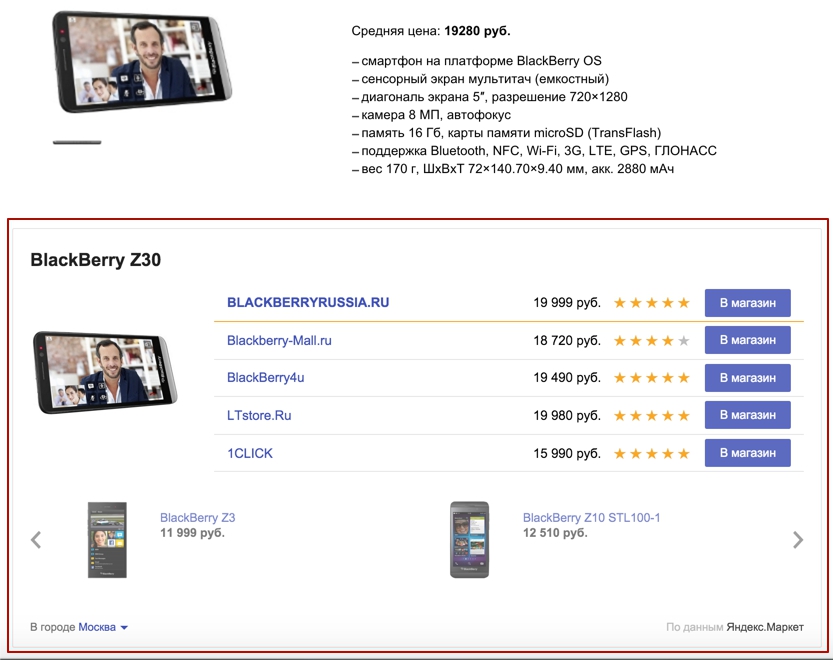Click В магазин button for BlackBerry4u
This screenshot has width=833, height=660.
point(747,378)
